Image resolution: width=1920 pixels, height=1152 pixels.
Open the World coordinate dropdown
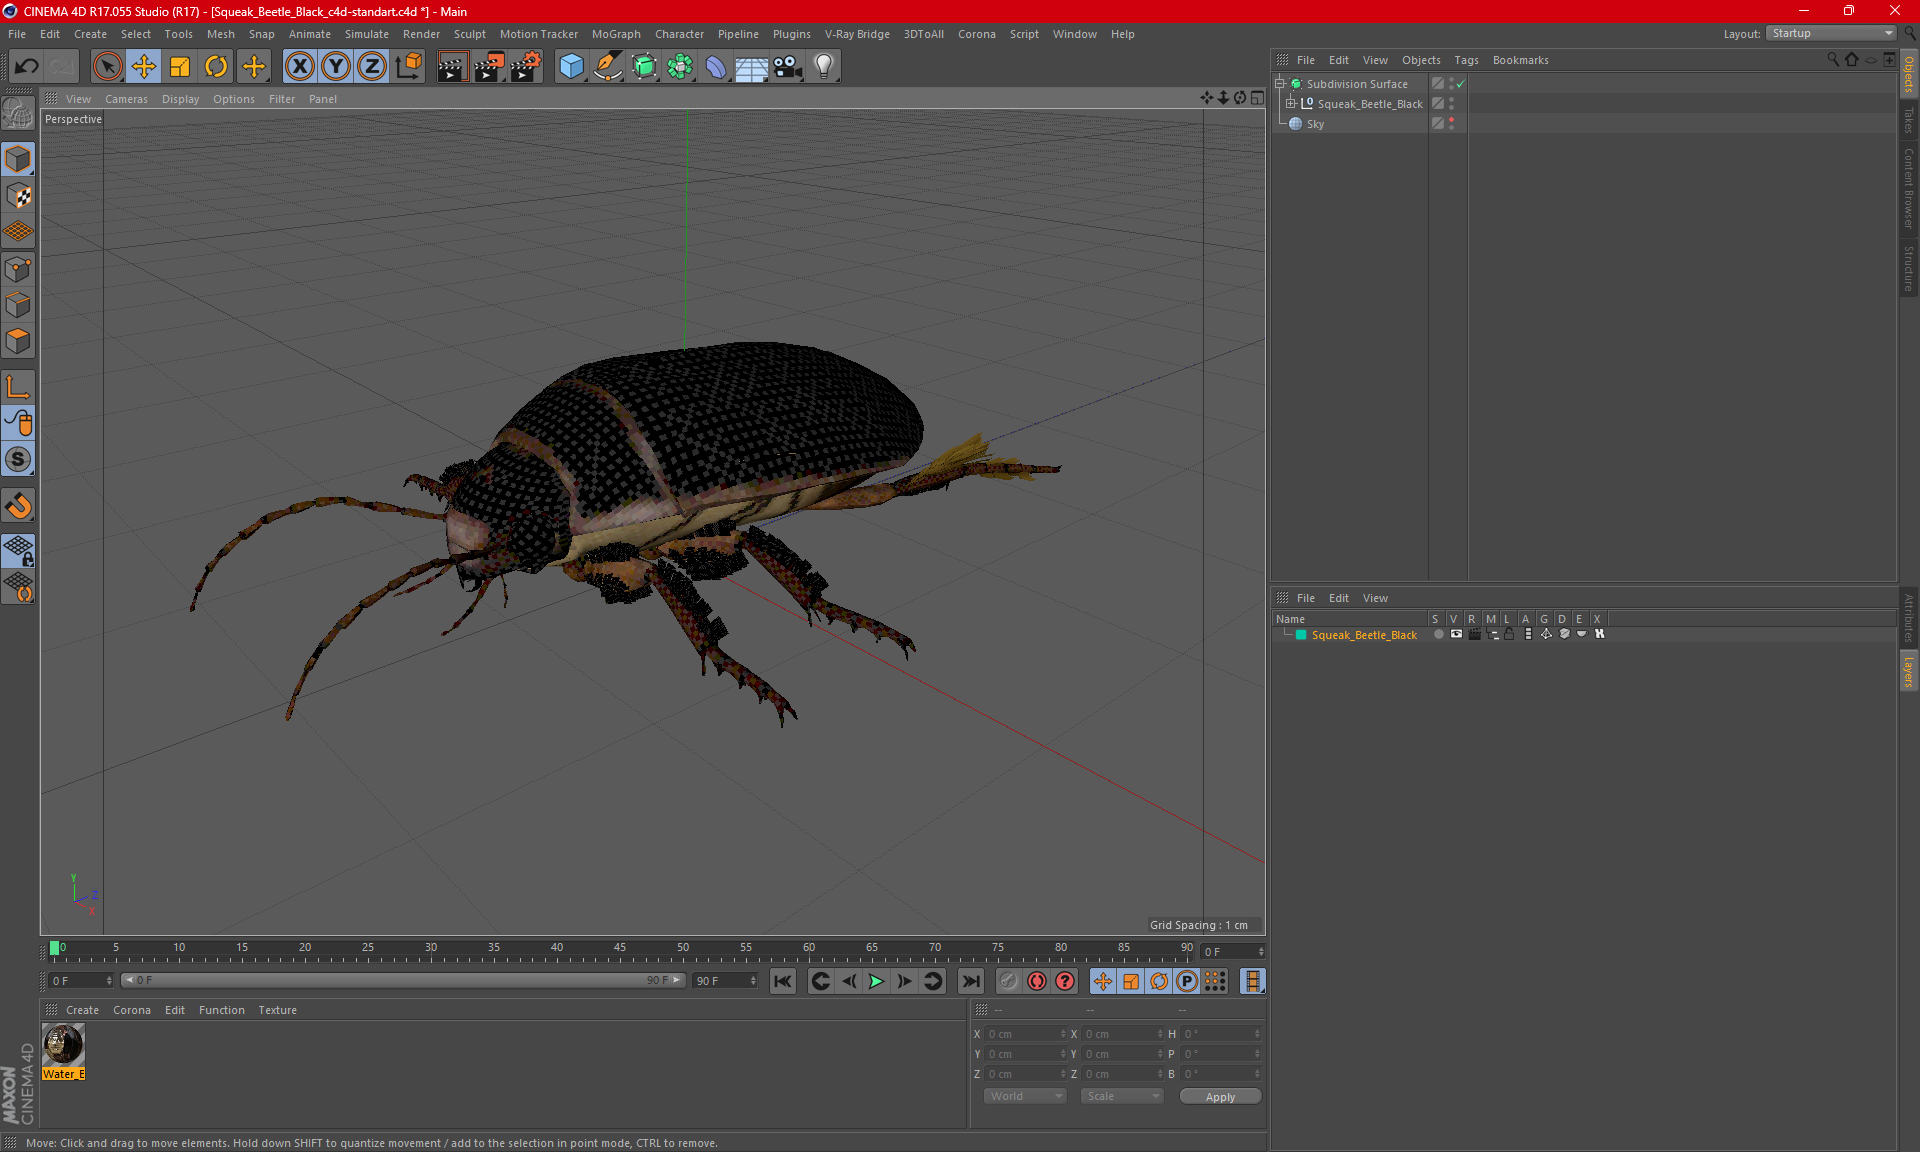point(1025,1096)
